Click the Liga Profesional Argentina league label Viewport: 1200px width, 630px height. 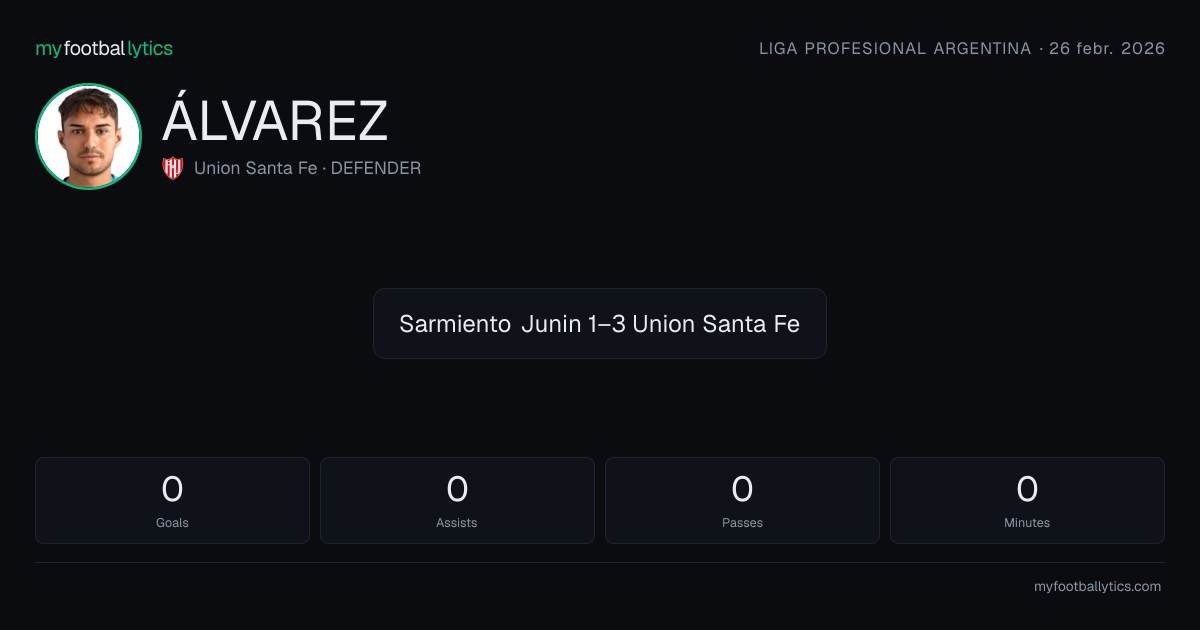(895, 49)
